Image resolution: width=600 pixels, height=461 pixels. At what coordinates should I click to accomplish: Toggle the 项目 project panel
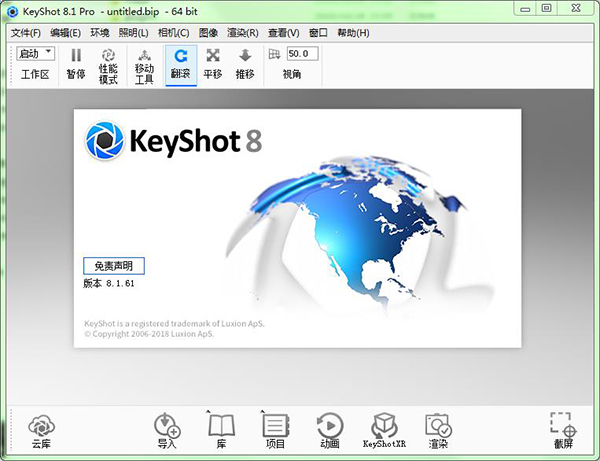tap(275, 431)
